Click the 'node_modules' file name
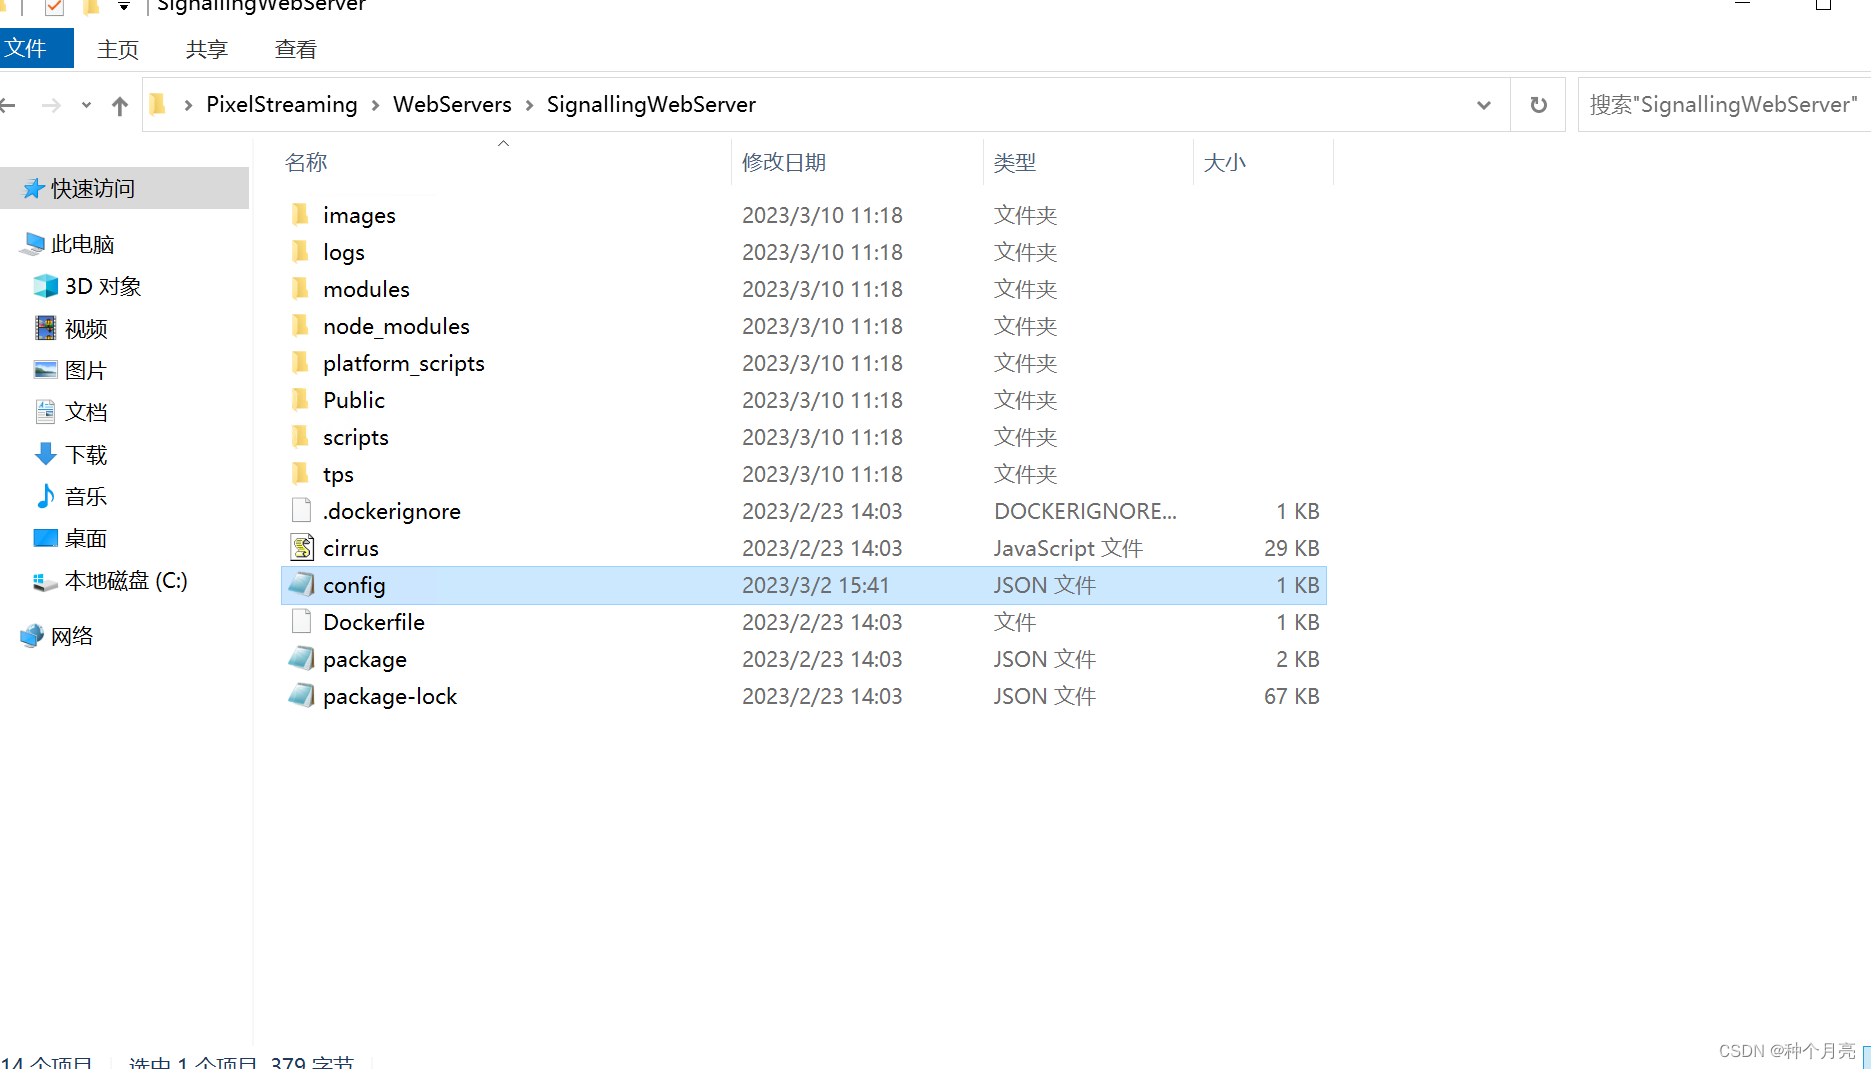This screenshot has height=1069, width=1871. click(396, 326)
